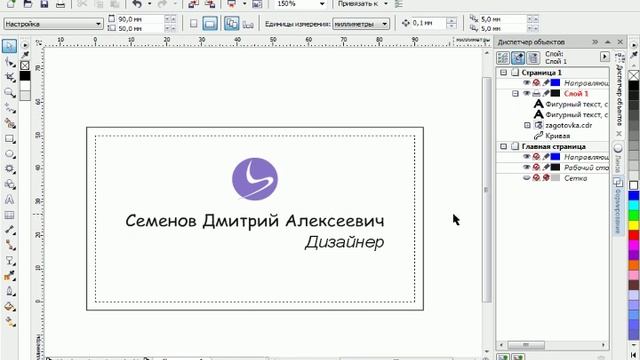Viewport: 640px width, 360px height.
Task: Click the nudge offset field 0,1 мм
Action: (x=428, y=23)
